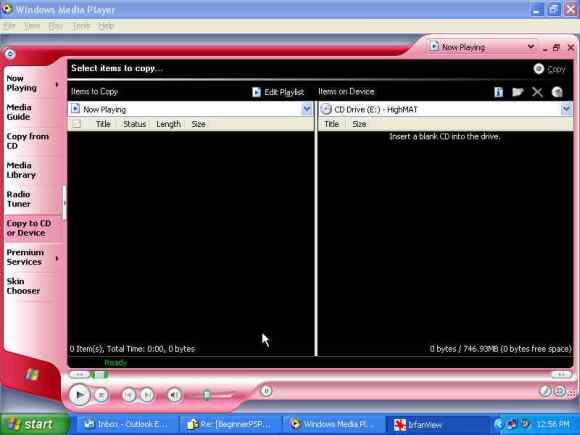Screen dimensions: 580x435
Task: Open Copy from CD section
Action: point(27,141)
